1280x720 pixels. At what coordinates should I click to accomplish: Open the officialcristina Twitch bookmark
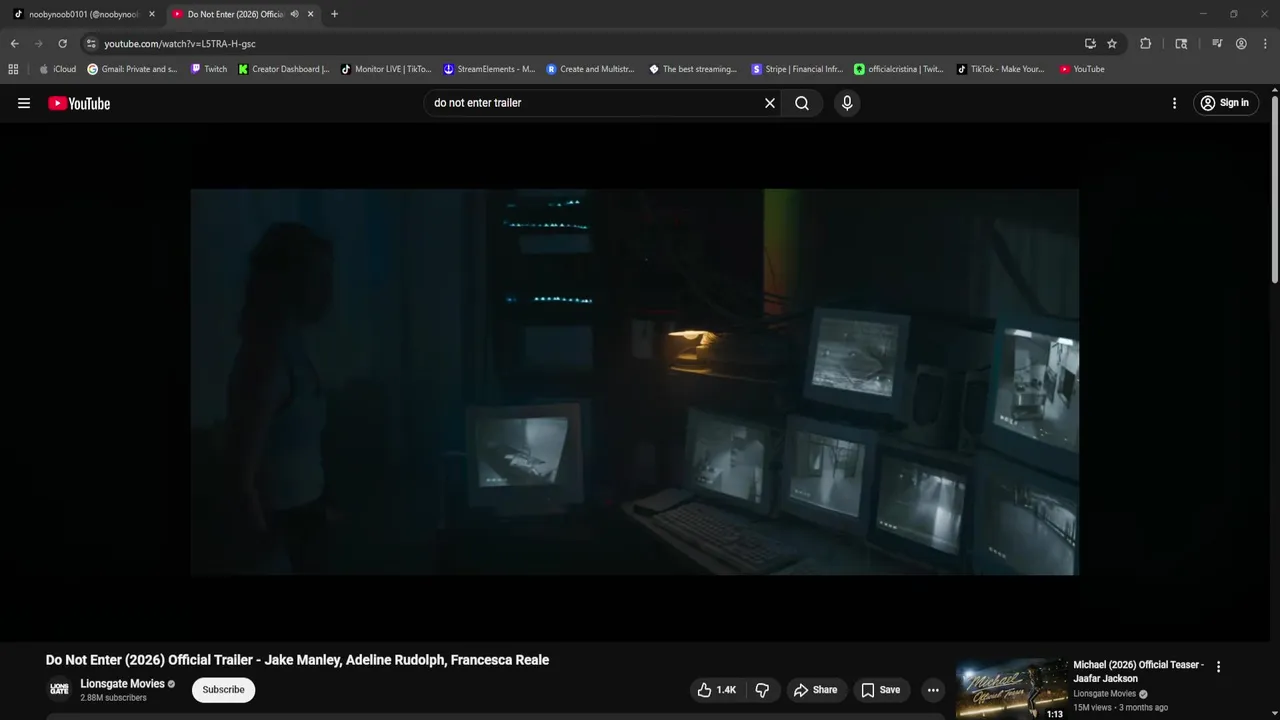click(899, 69)
